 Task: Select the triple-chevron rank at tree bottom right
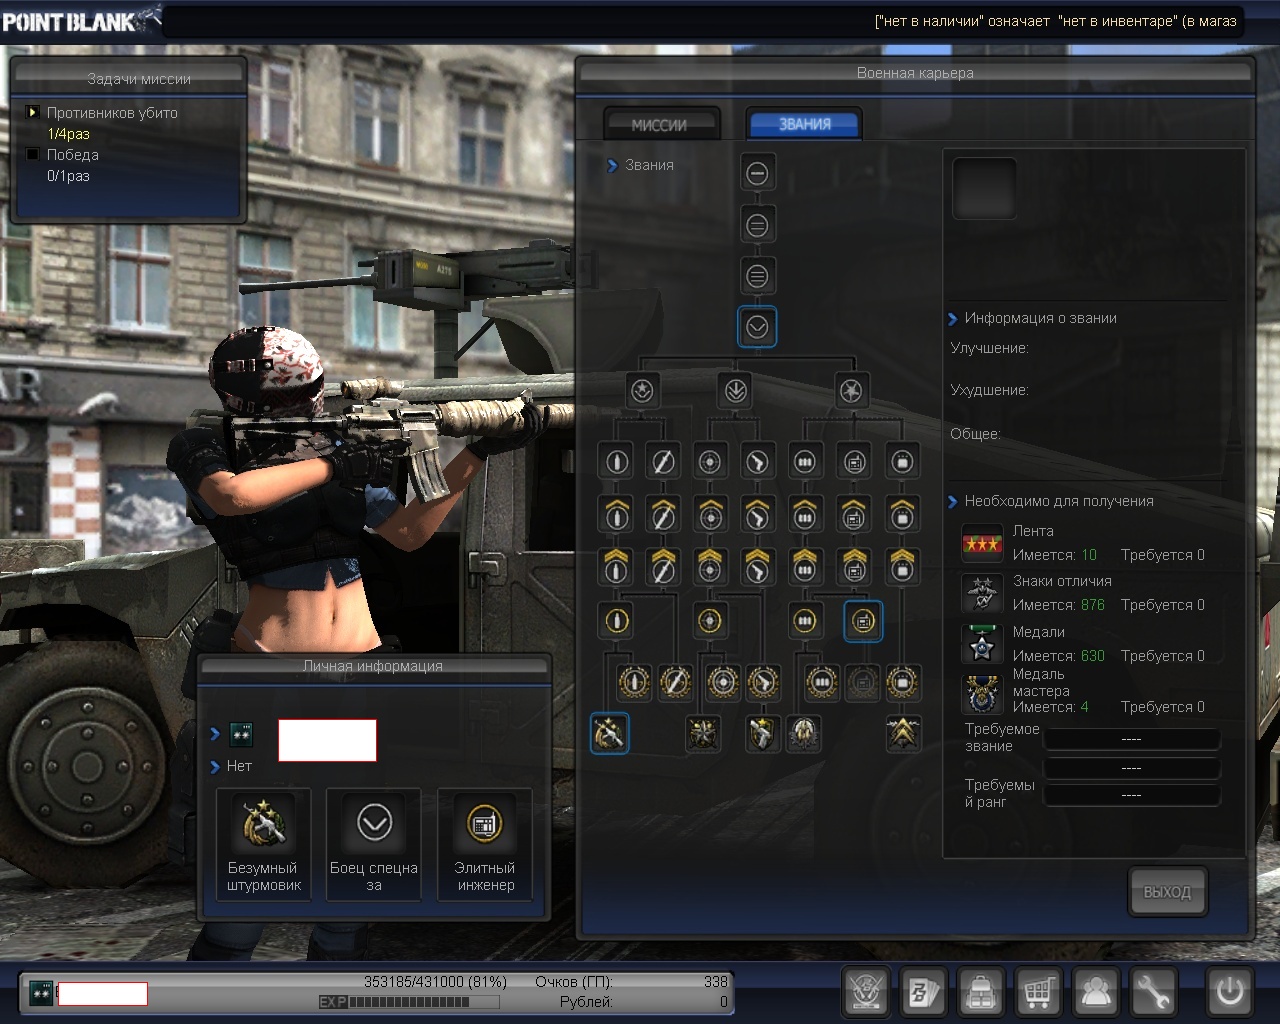coord(902,734)
